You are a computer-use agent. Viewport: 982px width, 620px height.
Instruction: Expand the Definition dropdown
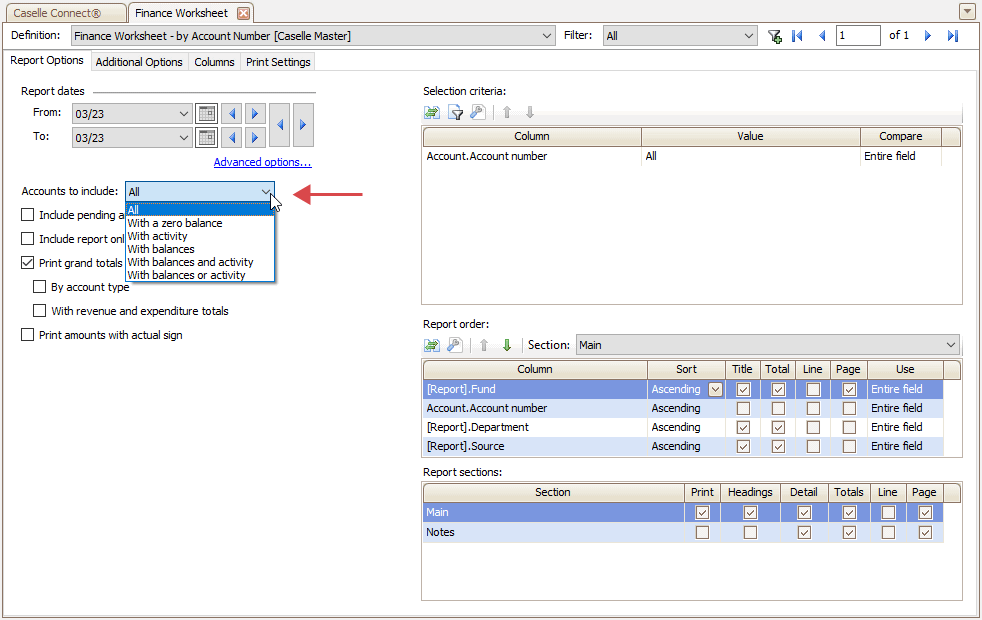coord(546,36)
